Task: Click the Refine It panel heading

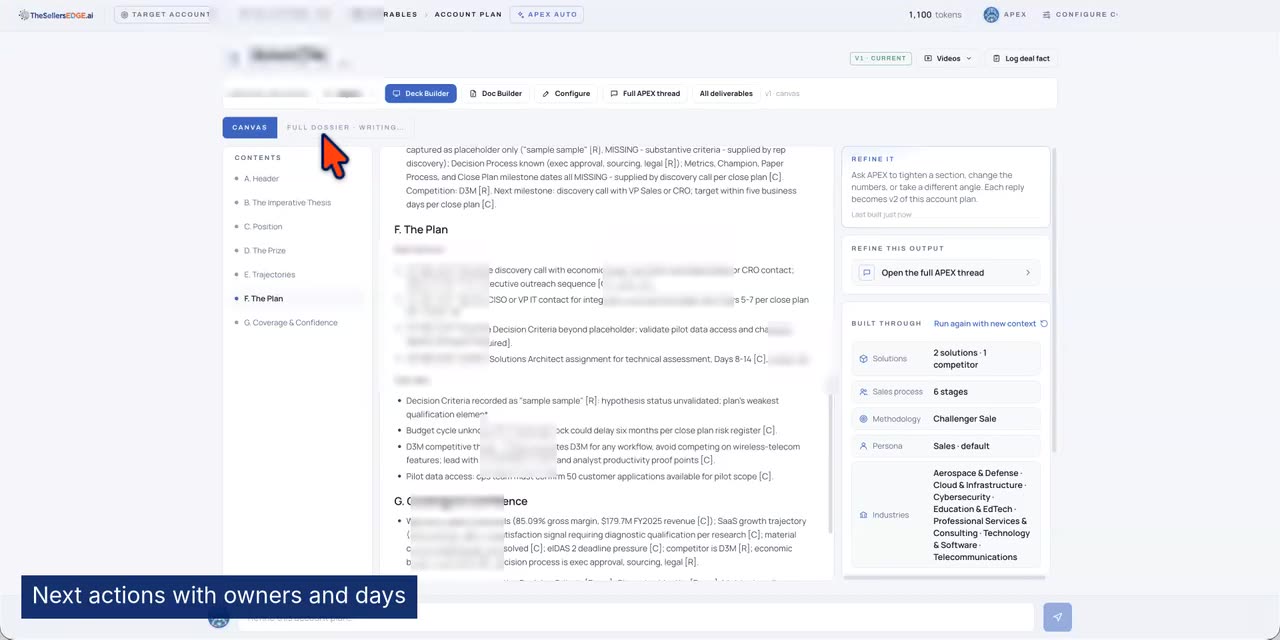Action: pos(873,159)
